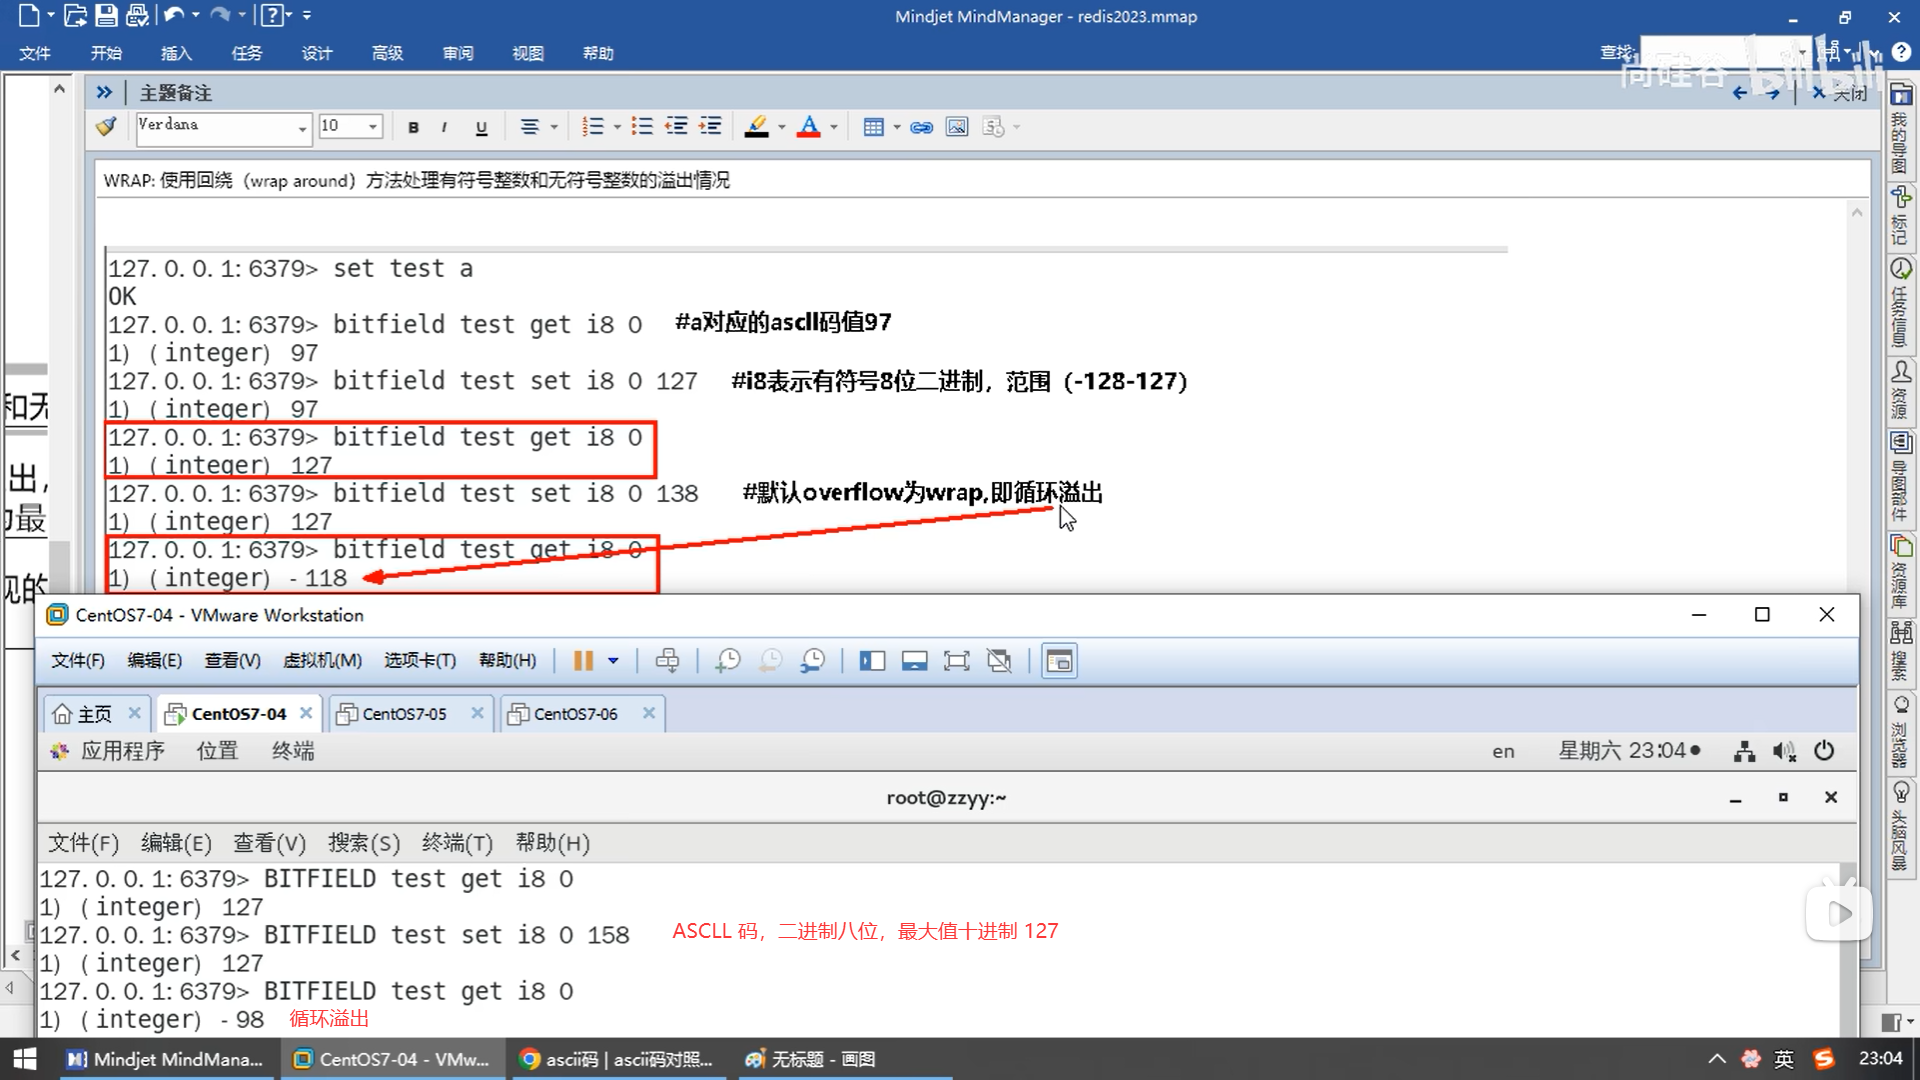Click the insert image icon

pos(957,127)
